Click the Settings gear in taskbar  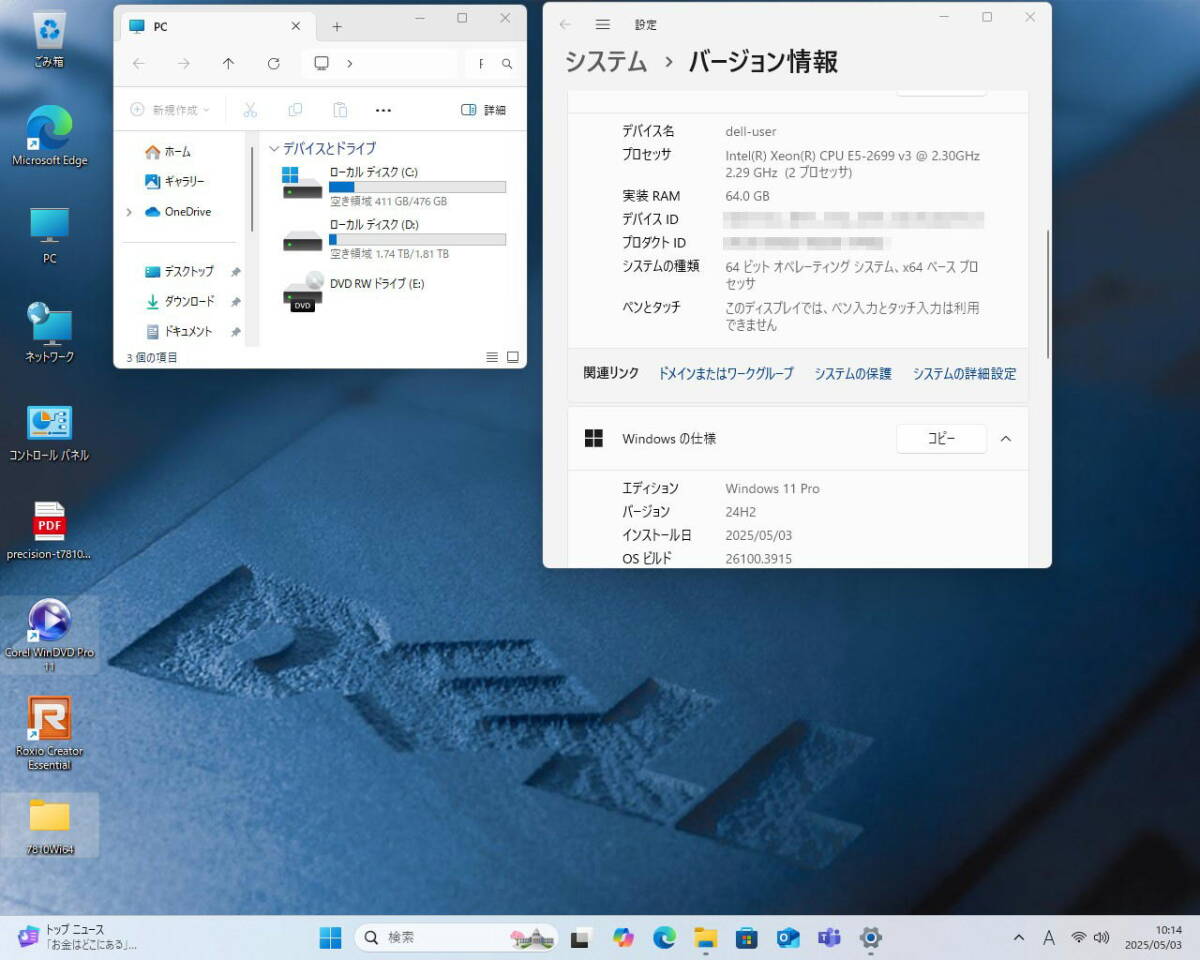870,938
